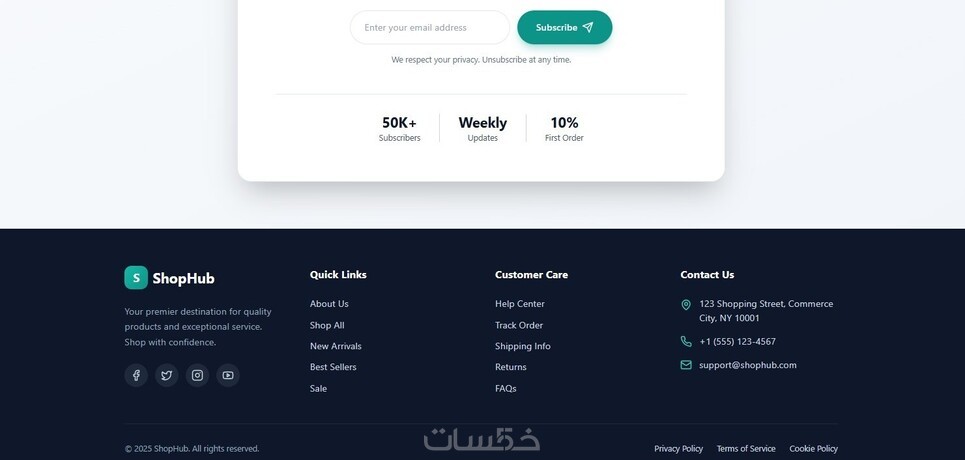
Task: Browse the New Arrivals link
Action: [336, 346]
